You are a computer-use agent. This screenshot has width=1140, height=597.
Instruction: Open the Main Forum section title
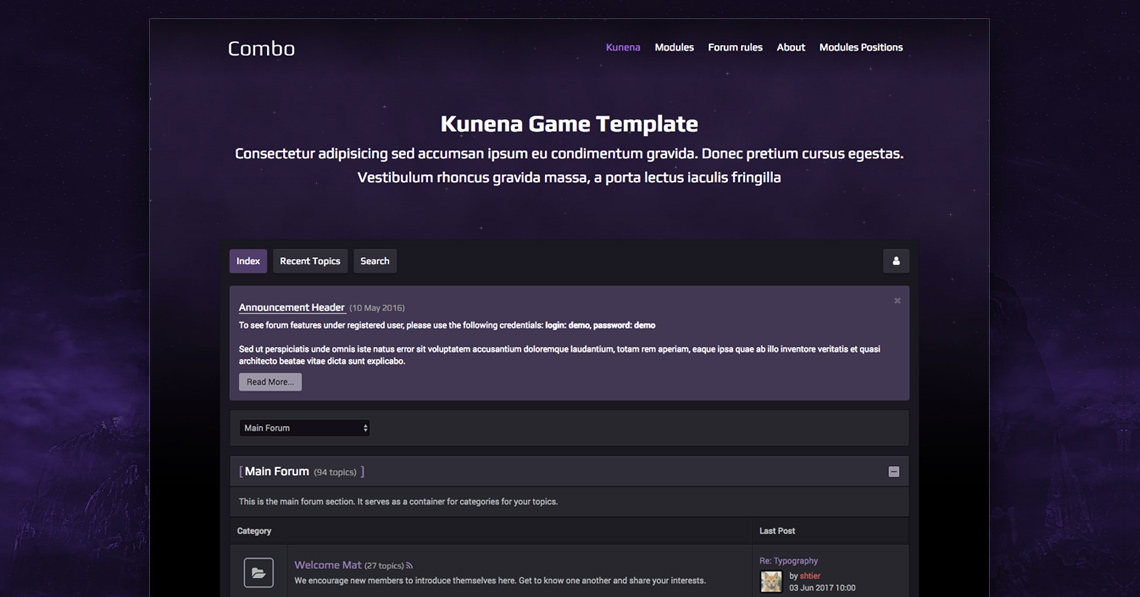276,471
